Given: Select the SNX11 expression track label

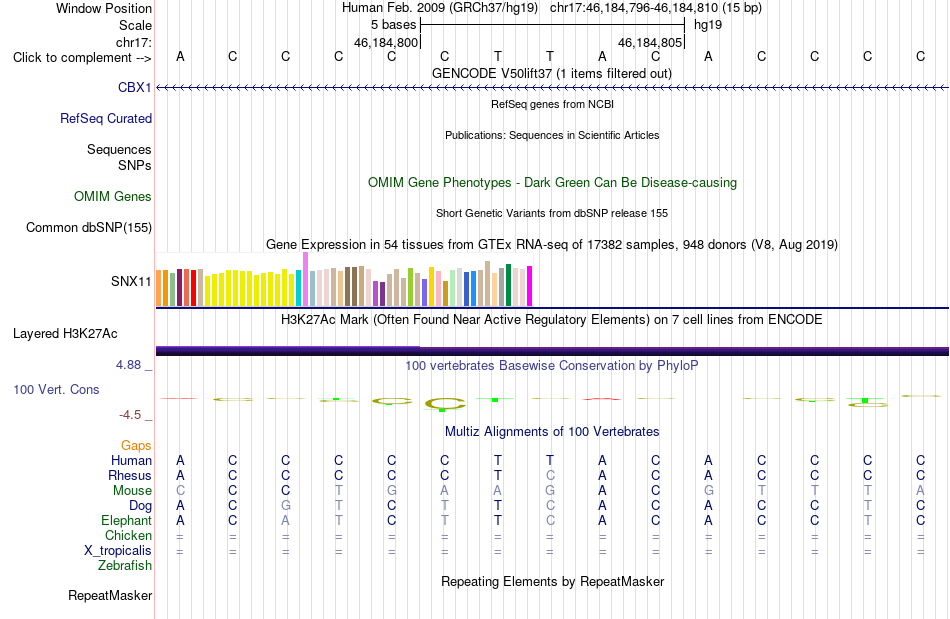Looking at the screenshot, I should (x=131, y=281).
